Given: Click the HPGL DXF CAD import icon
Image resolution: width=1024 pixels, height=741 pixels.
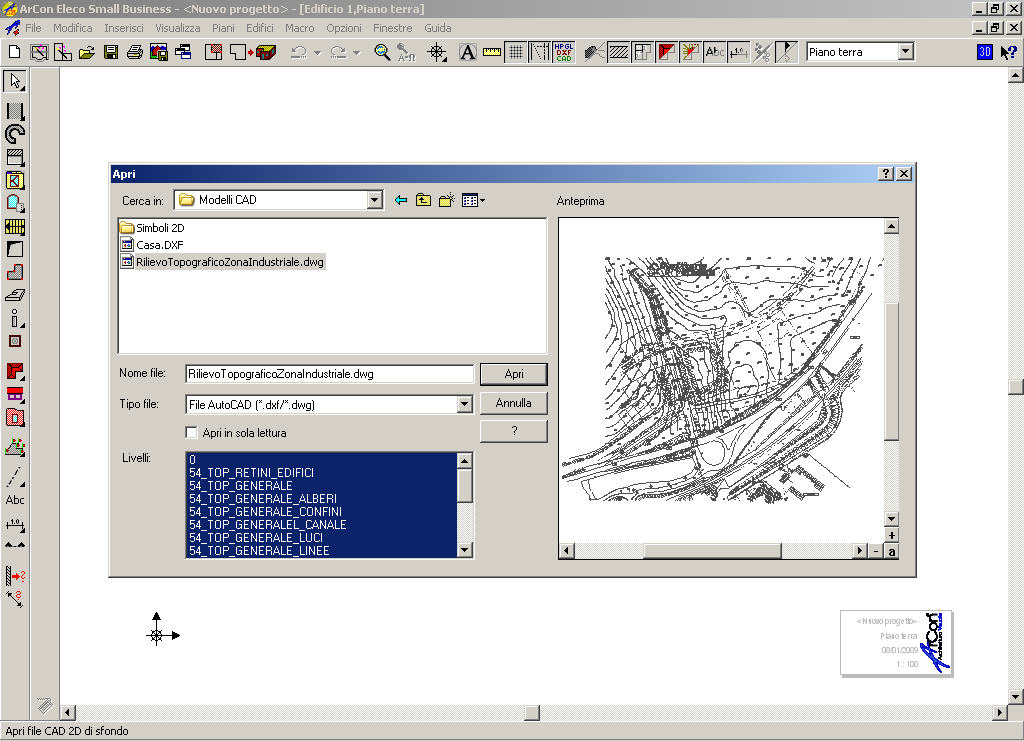Looking at the screenshot, I should (x=564, y=52).
